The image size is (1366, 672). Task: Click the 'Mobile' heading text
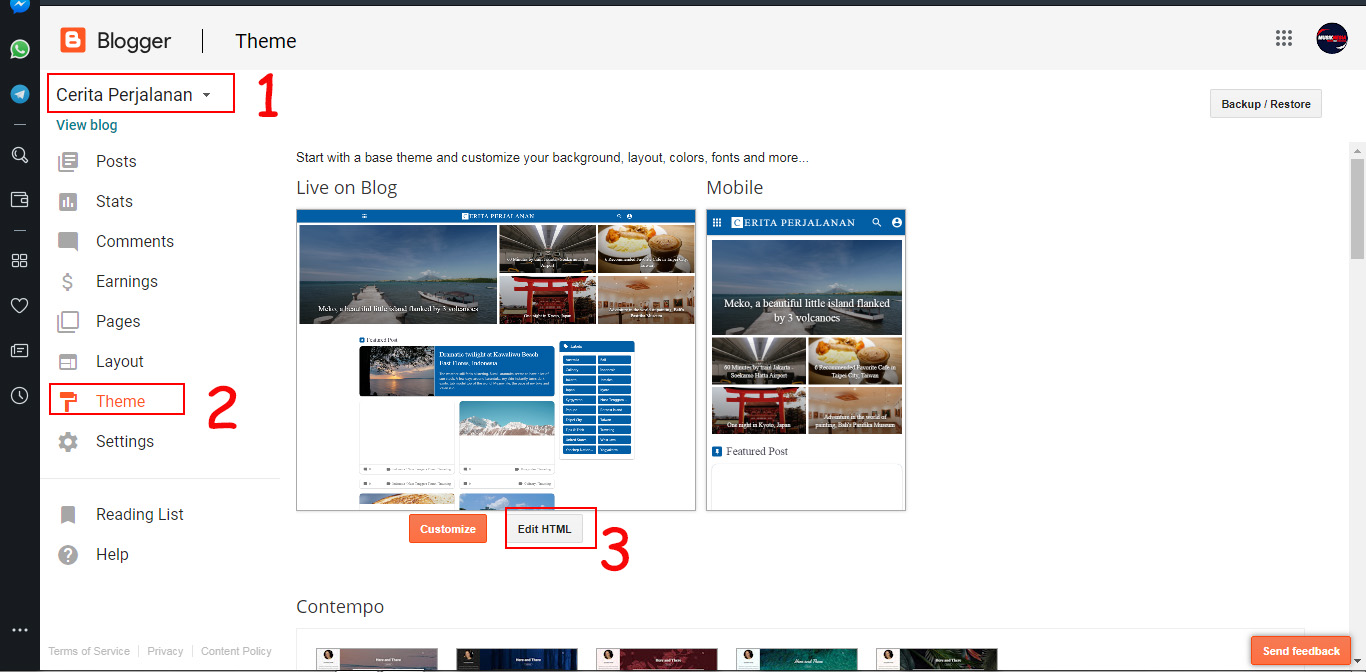[734, 188]
